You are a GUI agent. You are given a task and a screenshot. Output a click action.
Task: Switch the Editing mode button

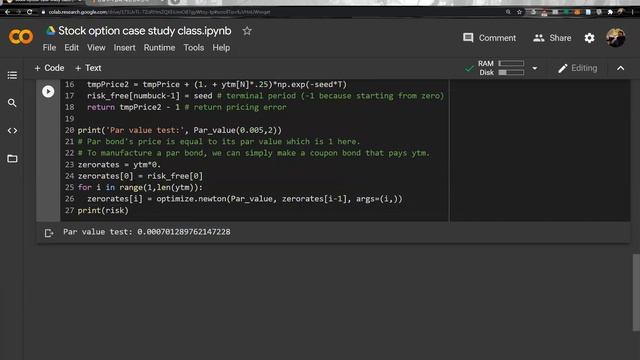(578, 68)
